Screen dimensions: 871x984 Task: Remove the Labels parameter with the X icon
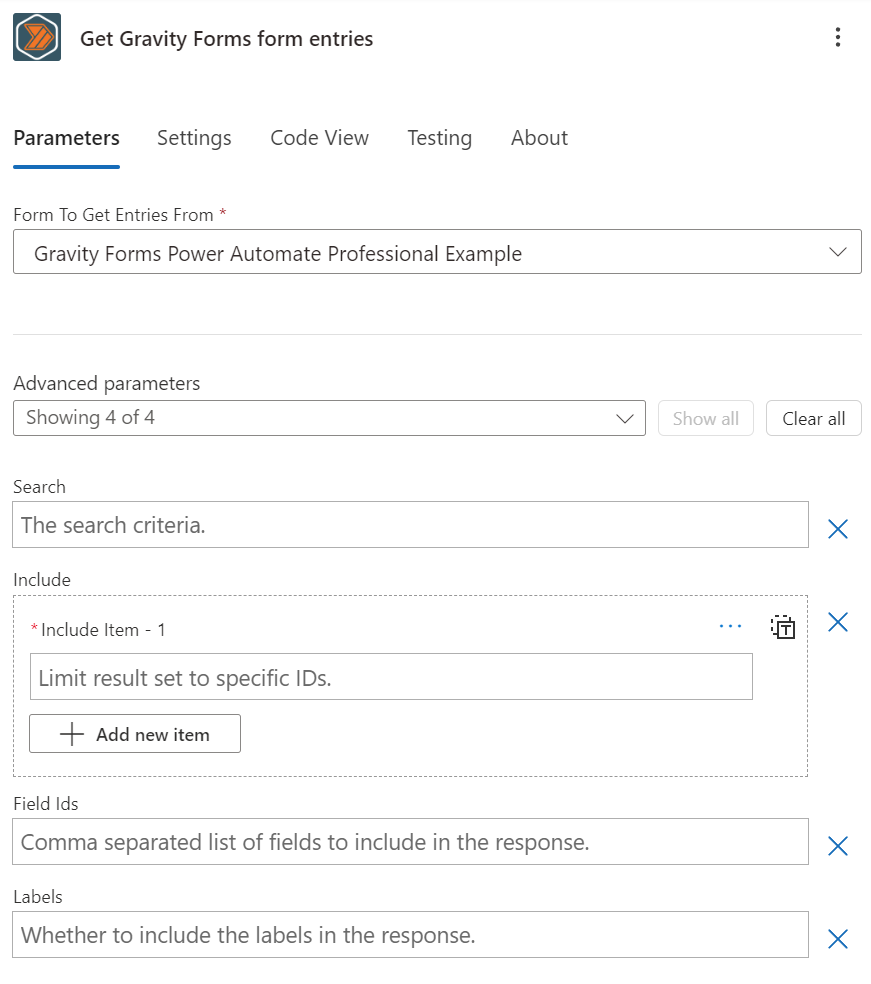coord(838,938)
